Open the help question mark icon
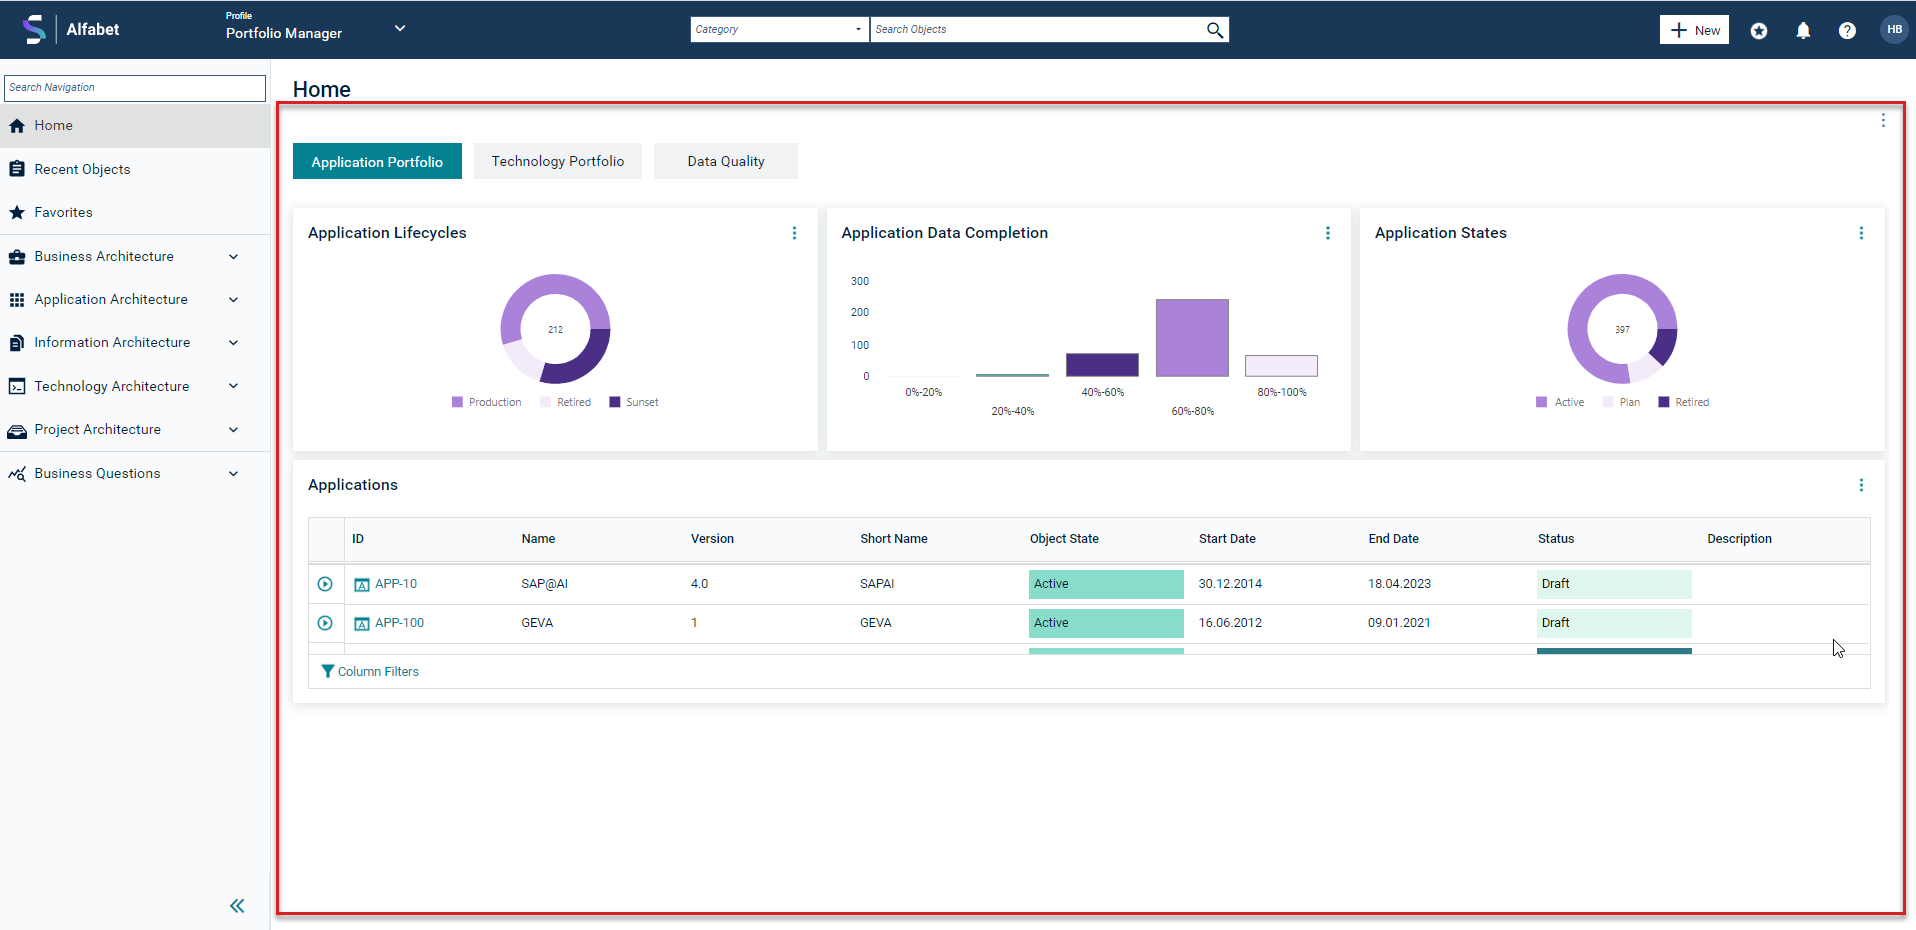Screen dimensions: 1916x930 click(x=1847, y=31)
